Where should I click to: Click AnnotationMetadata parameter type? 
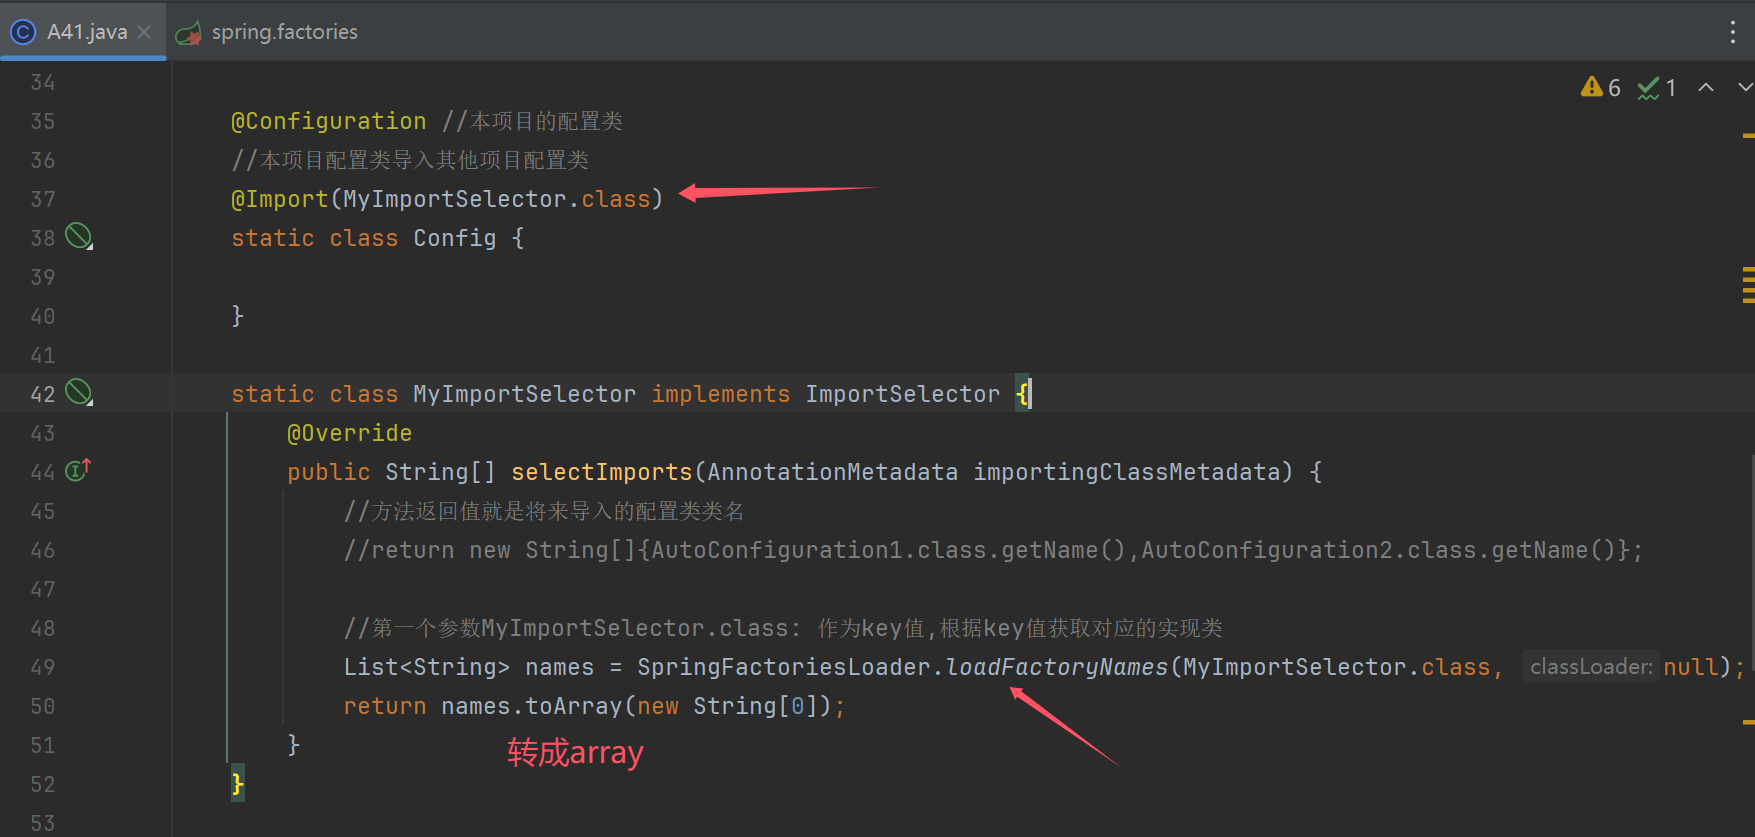click(832, 472)
